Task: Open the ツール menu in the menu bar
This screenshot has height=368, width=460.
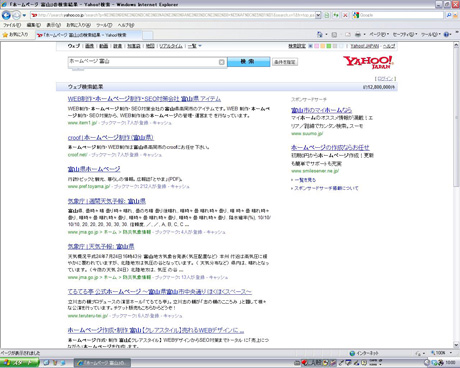Action: point(104,25)
